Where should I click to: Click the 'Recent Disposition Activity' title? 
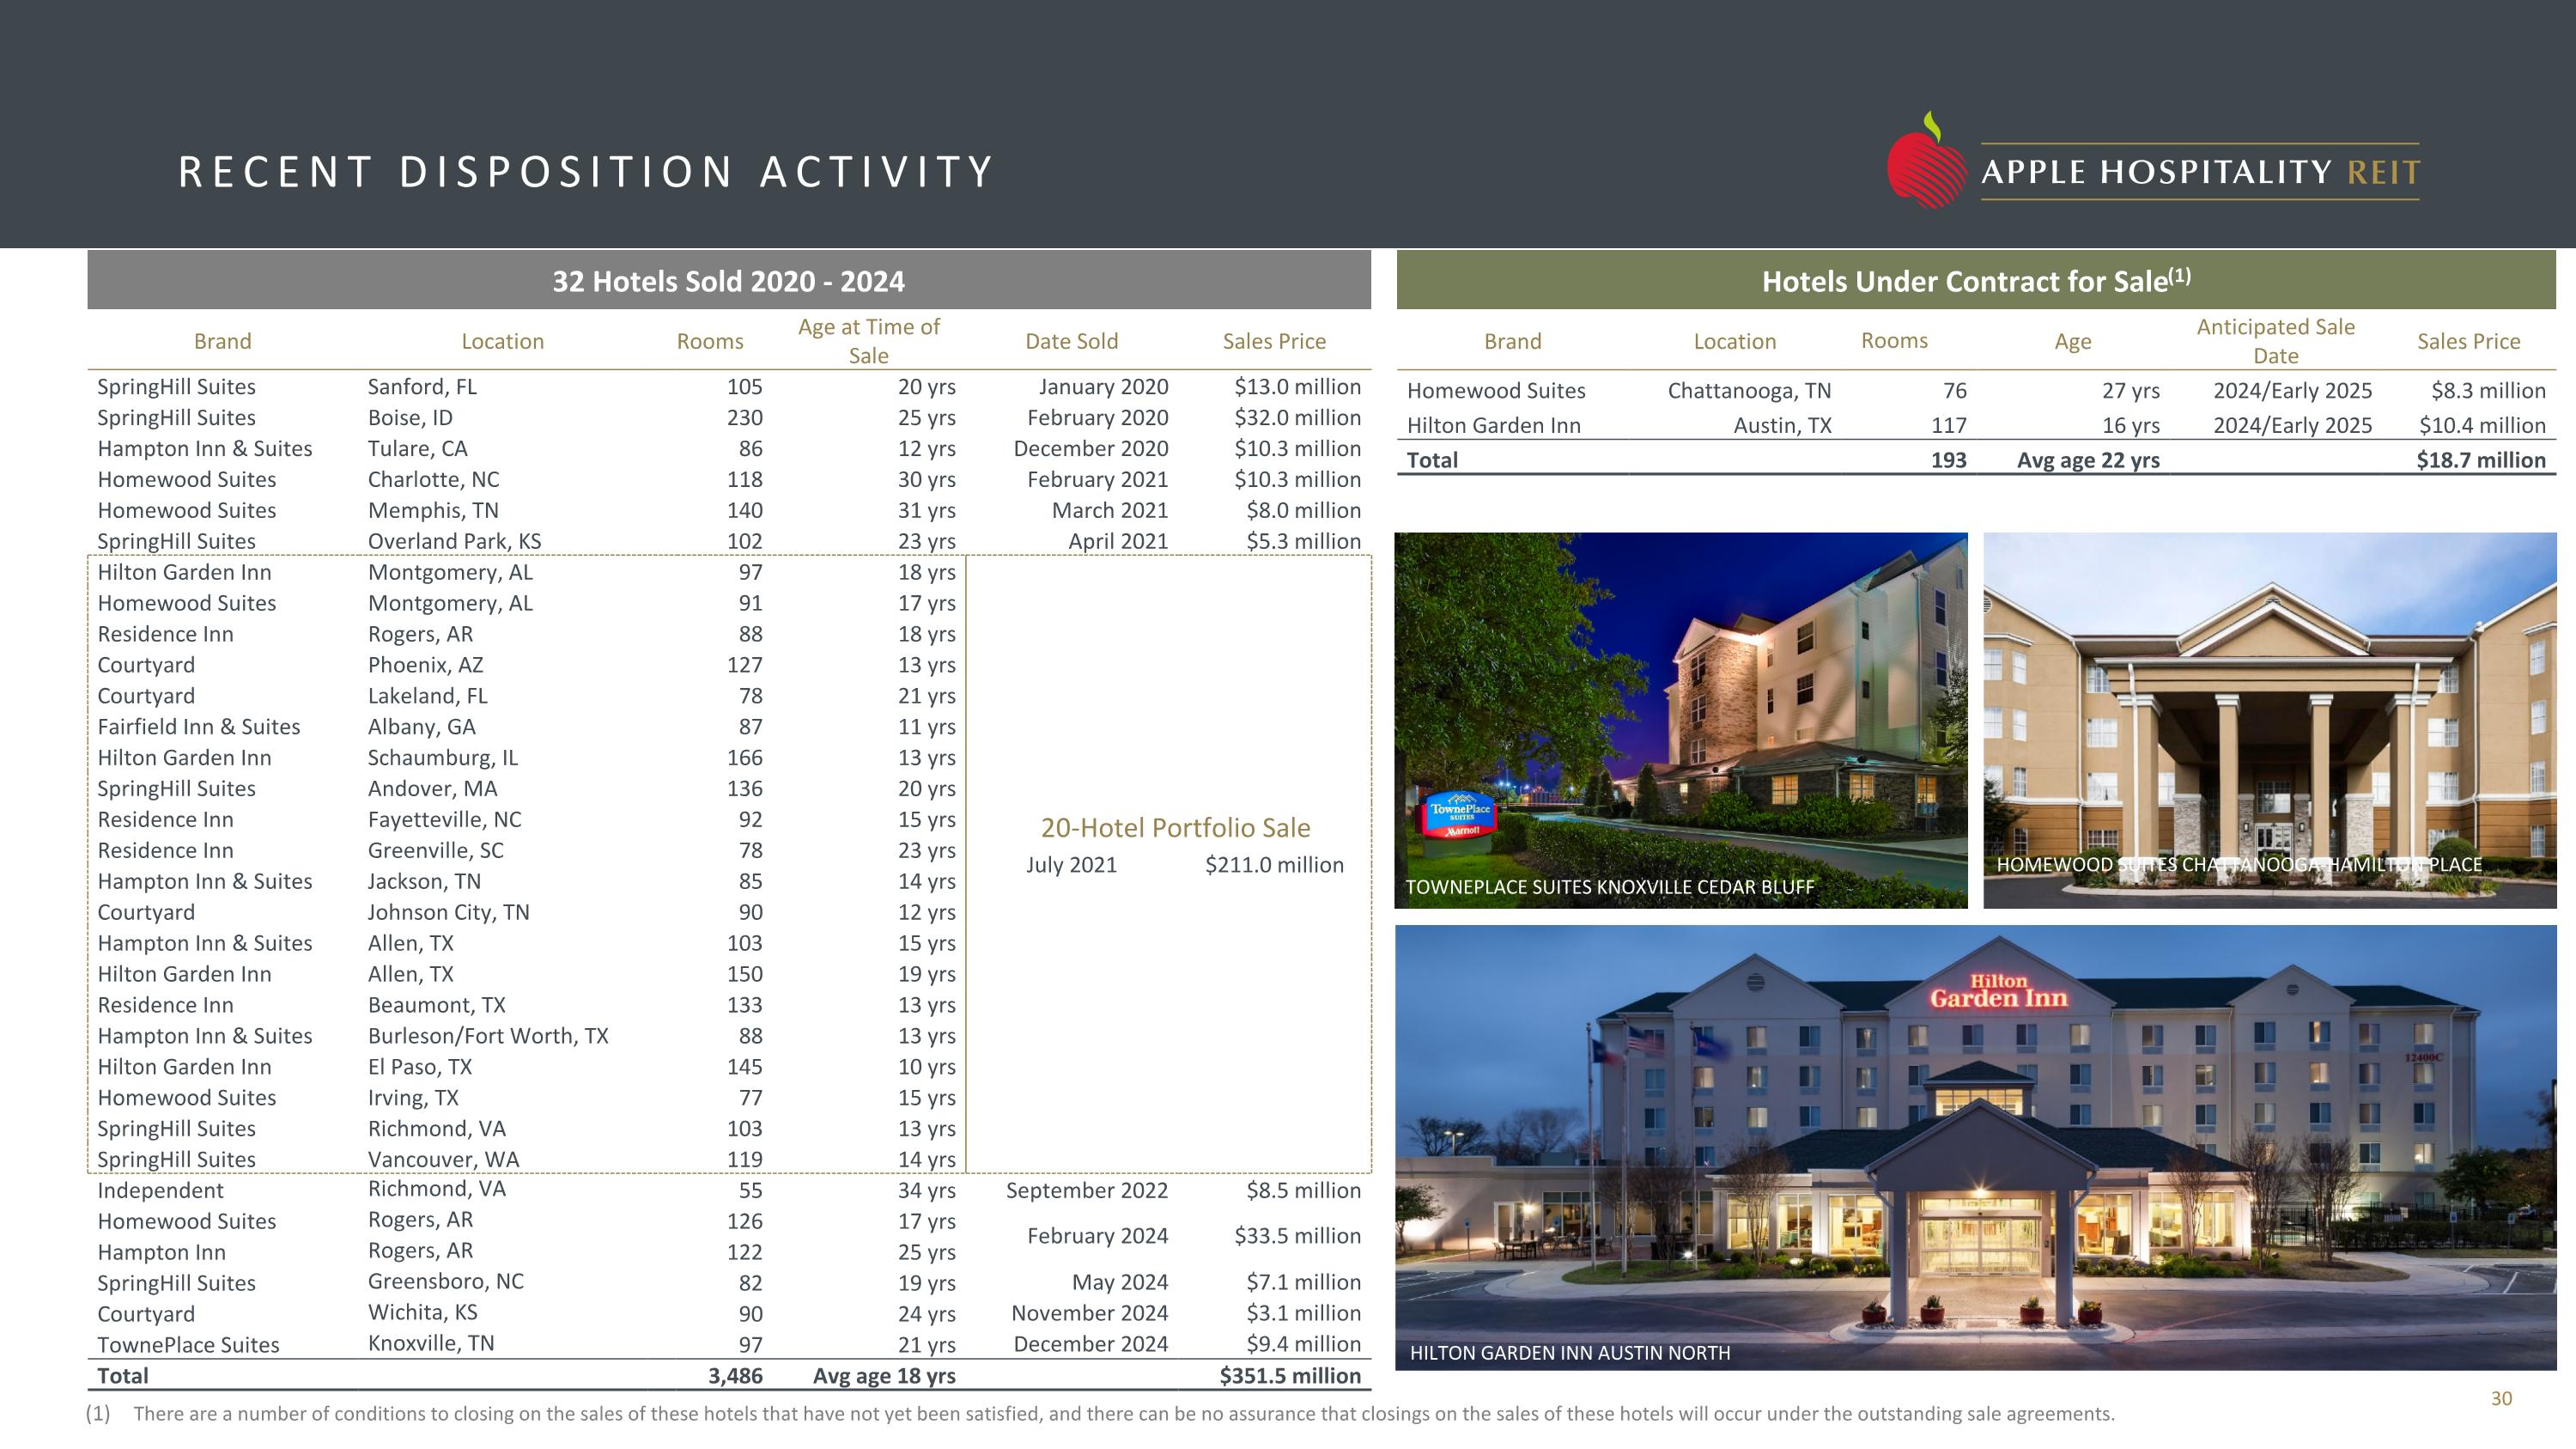point(586,172)
